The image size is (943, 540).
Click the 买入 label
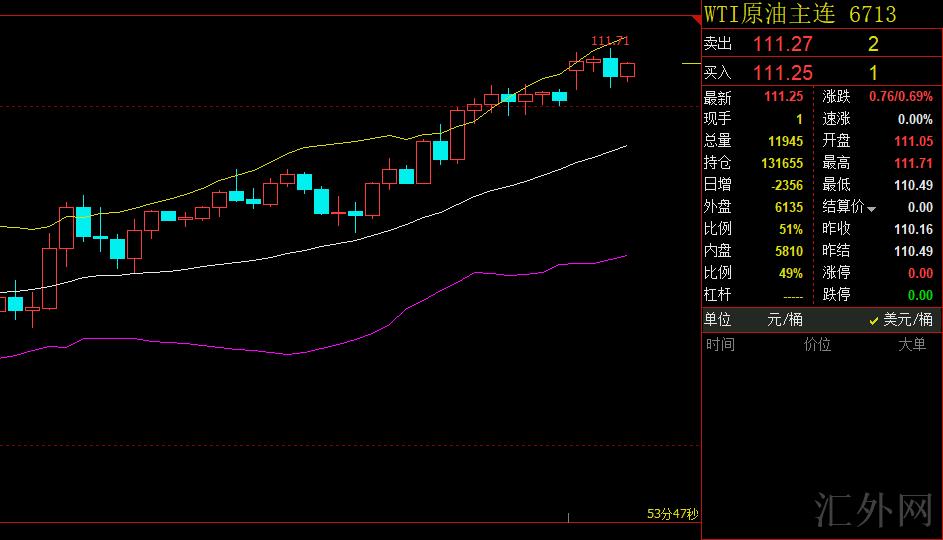(718, 73)
